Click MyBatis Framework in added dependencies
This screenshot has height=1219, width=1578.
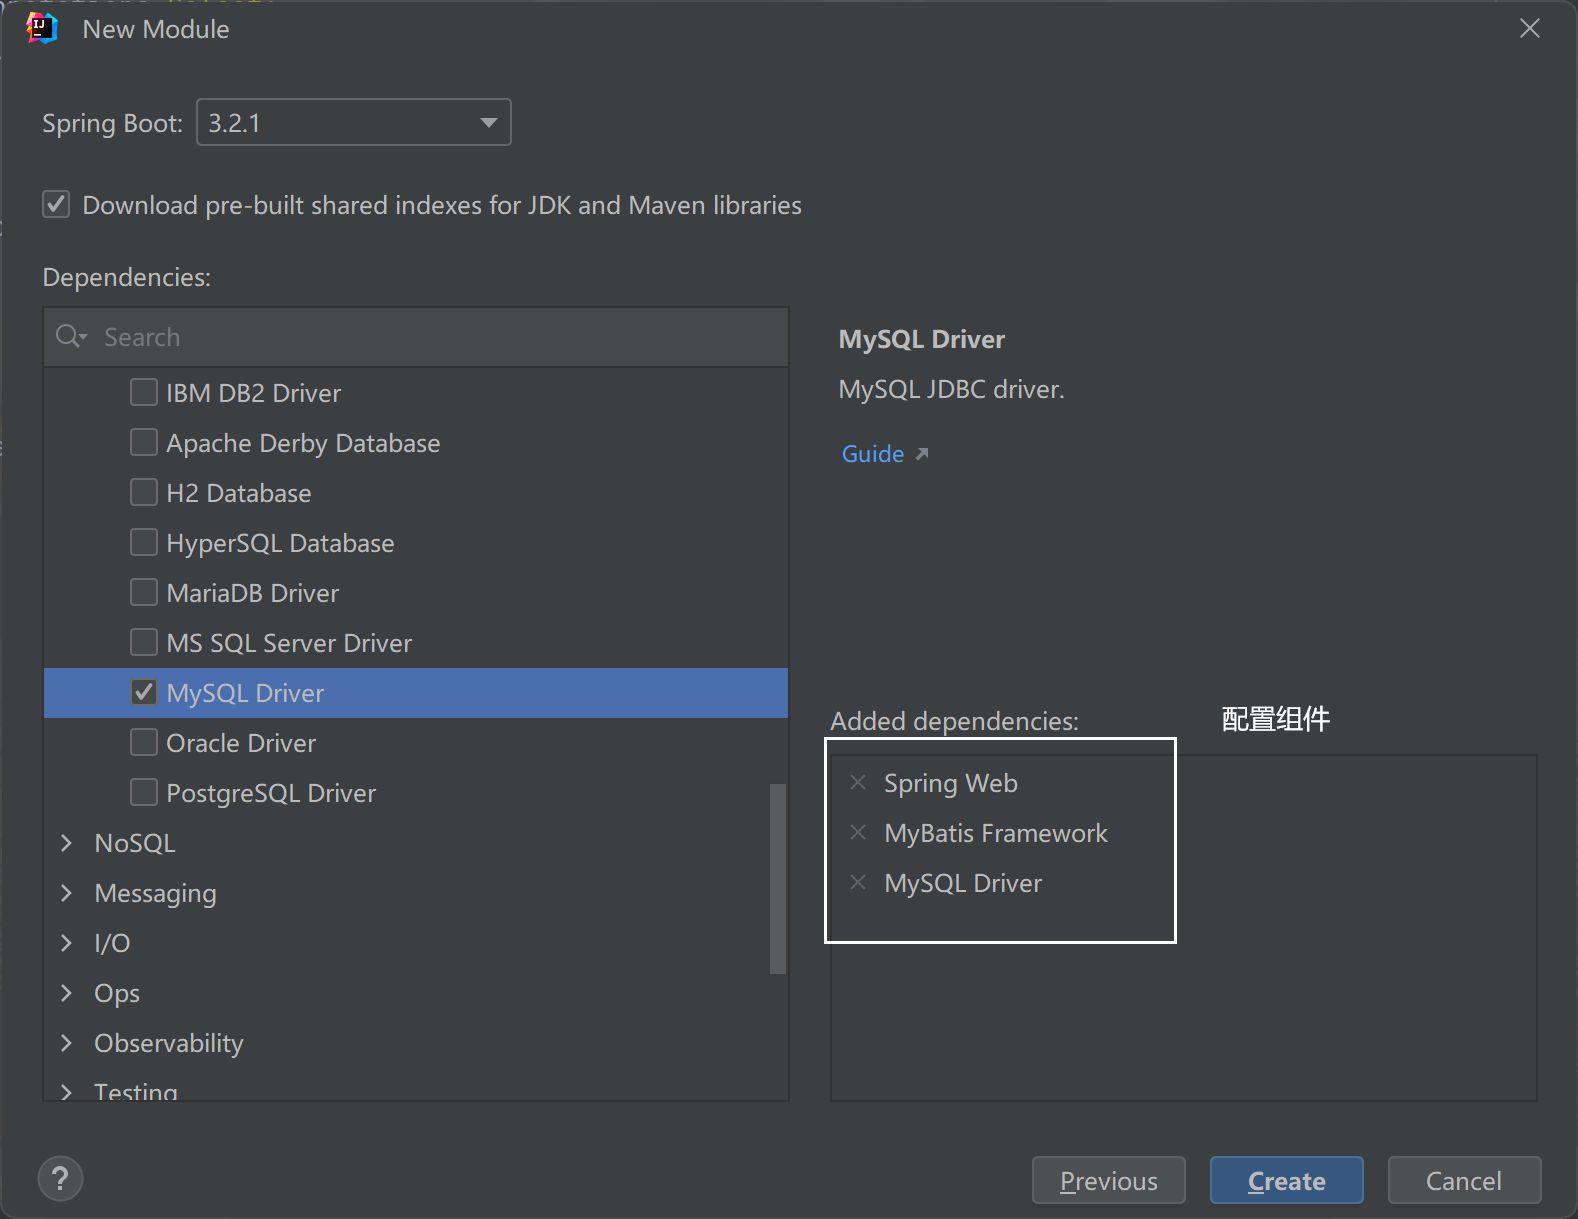click(x=996, y=833)
